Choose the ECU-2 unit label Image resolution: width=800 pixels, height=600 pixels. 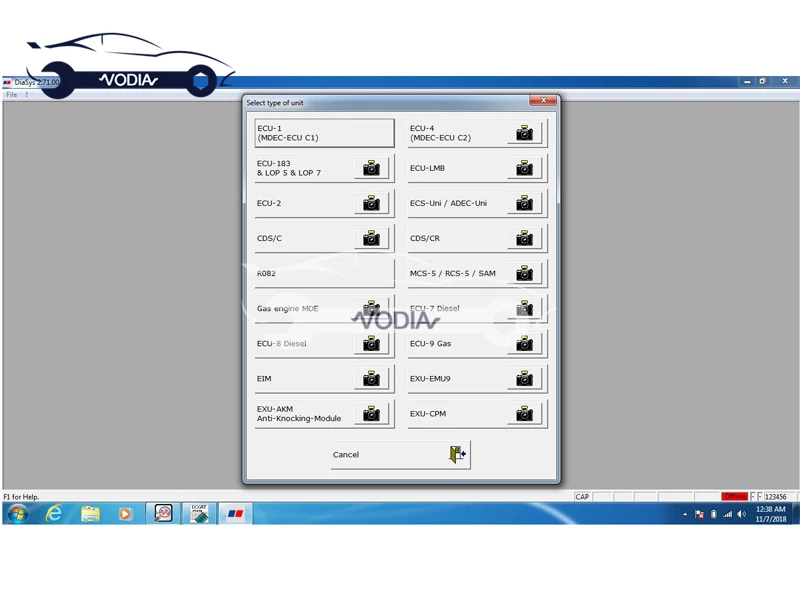tap(269, 203)
